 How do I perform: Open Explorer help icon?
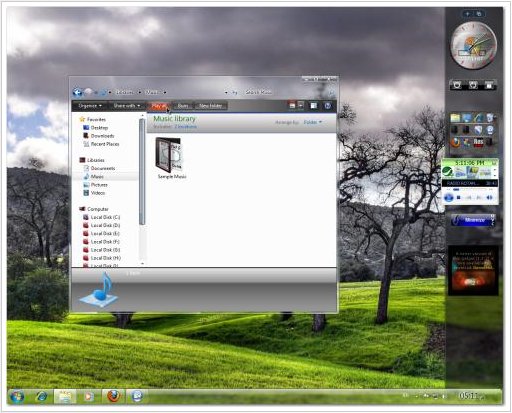coord(328,106)
